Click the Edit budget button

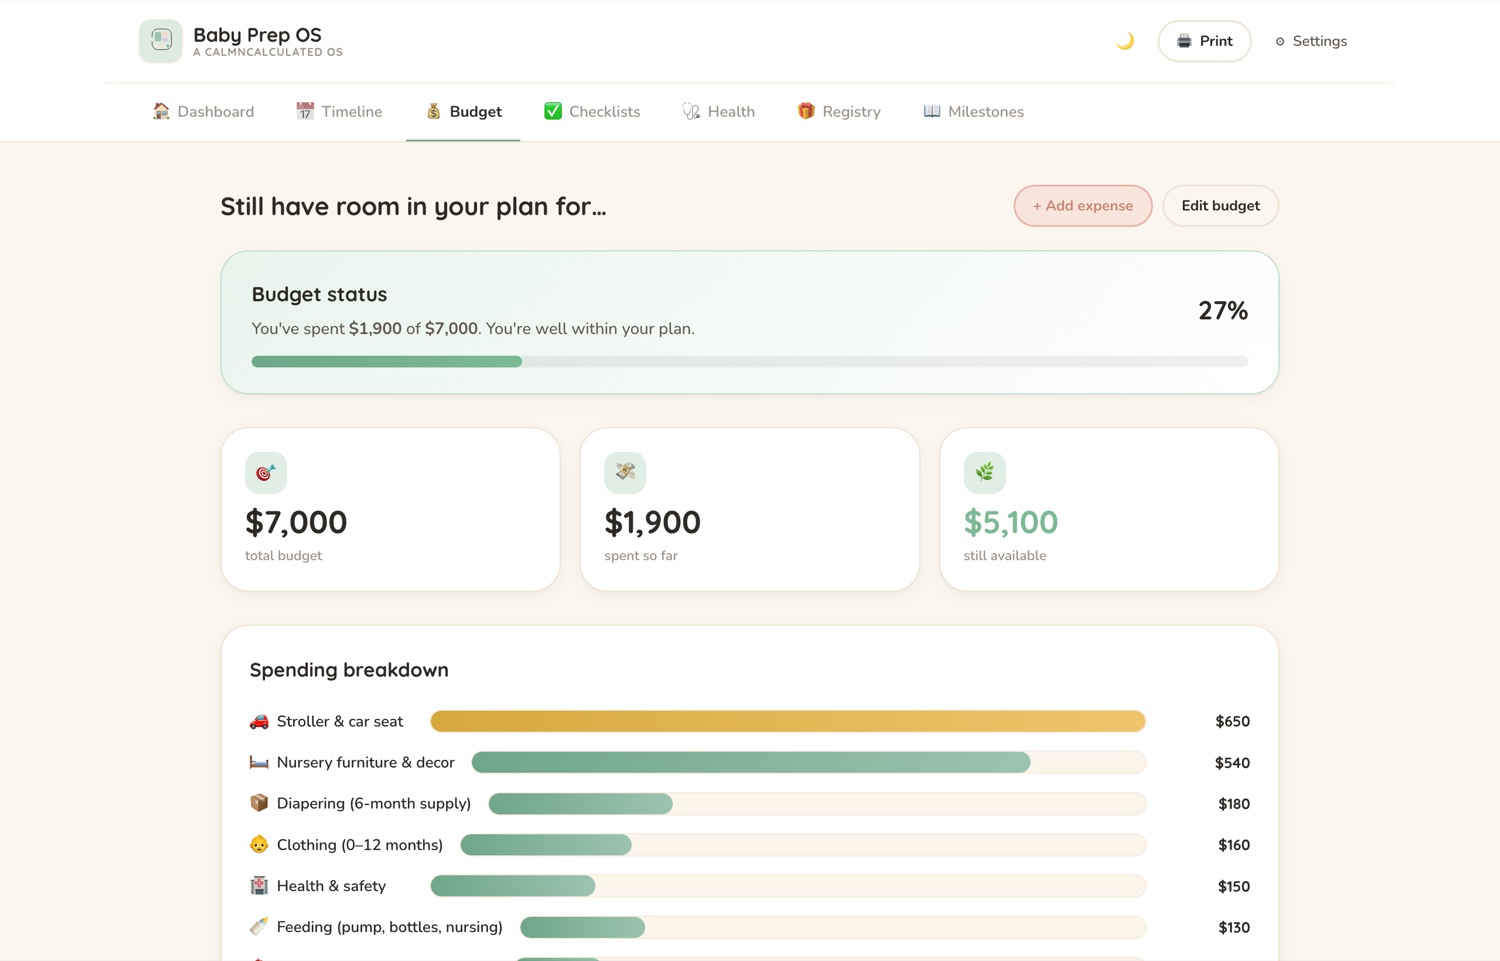tap(1220, 206)
